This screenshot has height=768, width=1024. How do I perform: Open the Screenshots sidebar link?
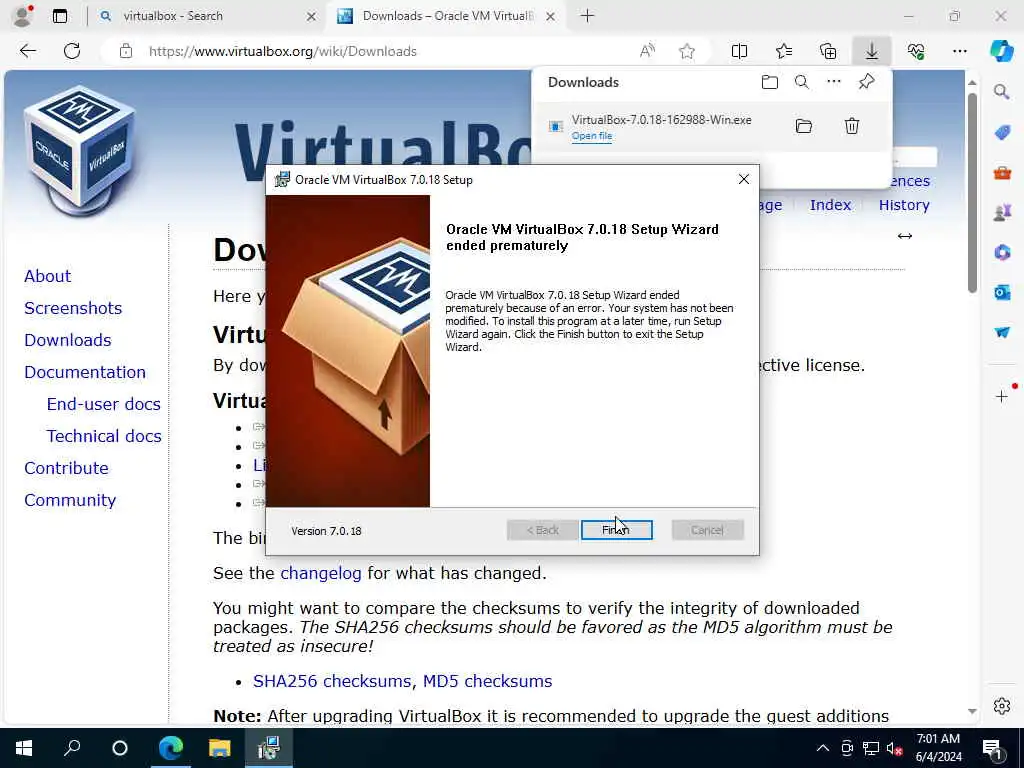click(73, 308)
